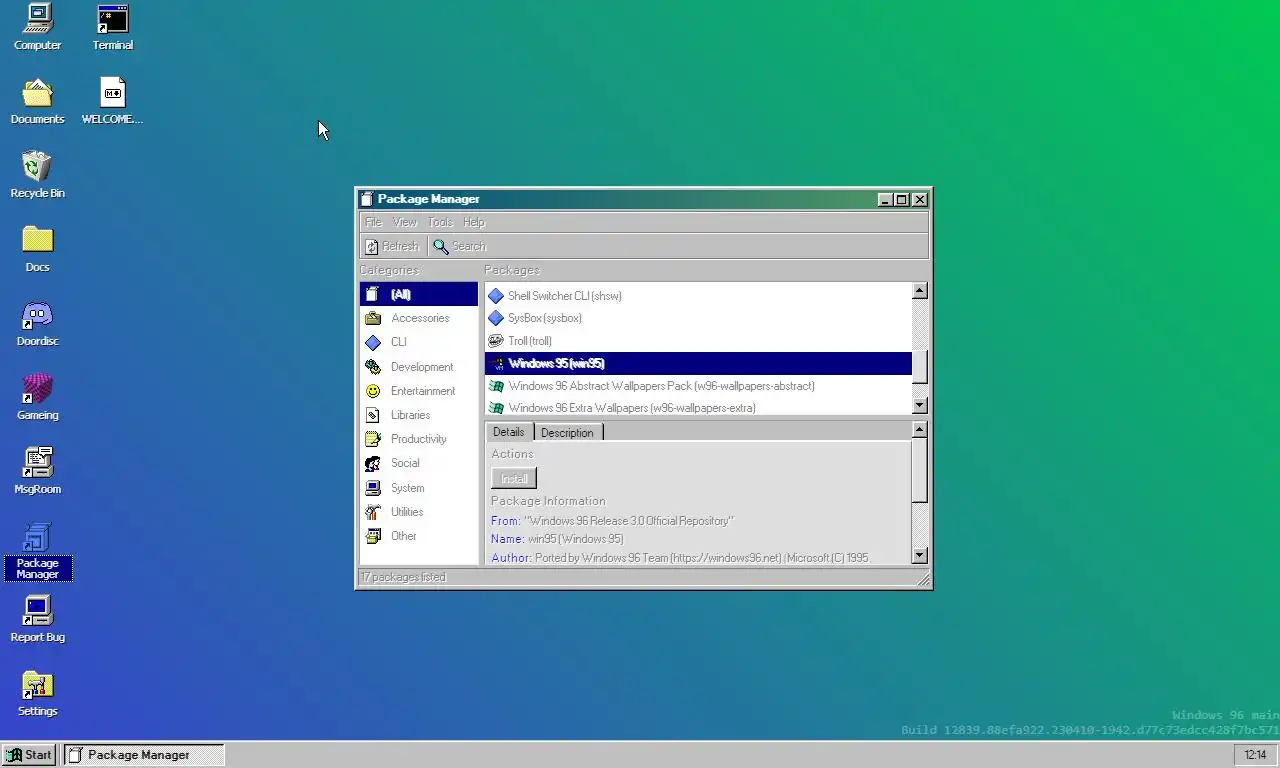Maximize the Package Manager window
Screen dimensions: 1280x768
(901, 200)
